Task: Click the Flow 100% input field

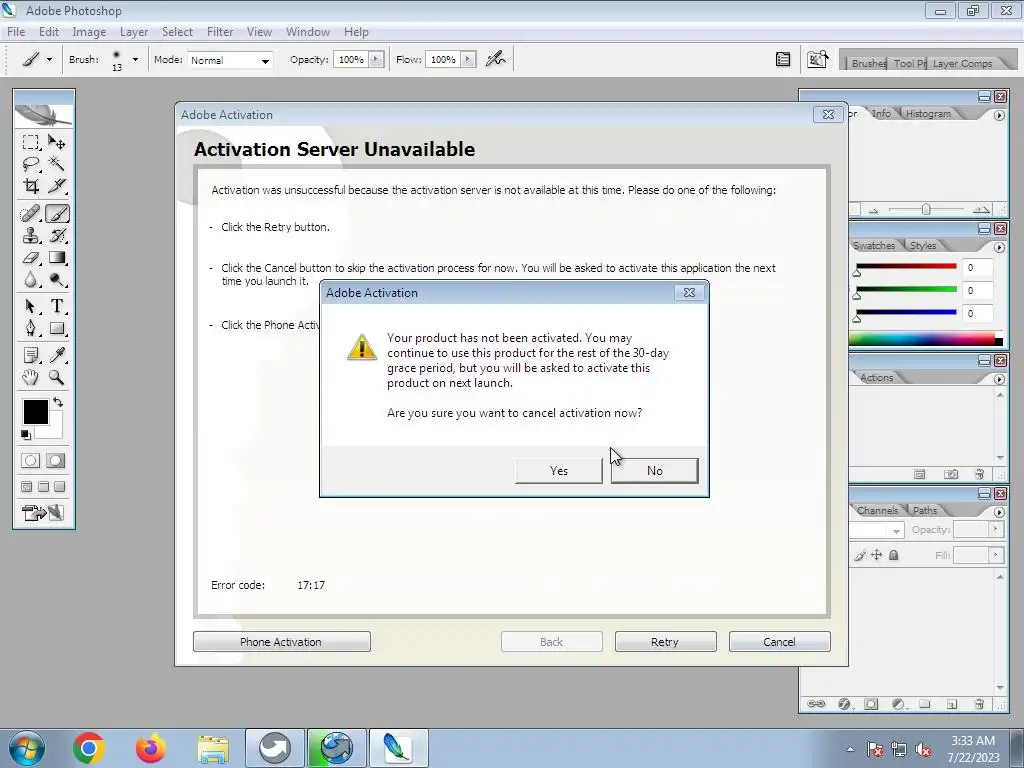Action: pyautogui.click(x=443, y=59)
